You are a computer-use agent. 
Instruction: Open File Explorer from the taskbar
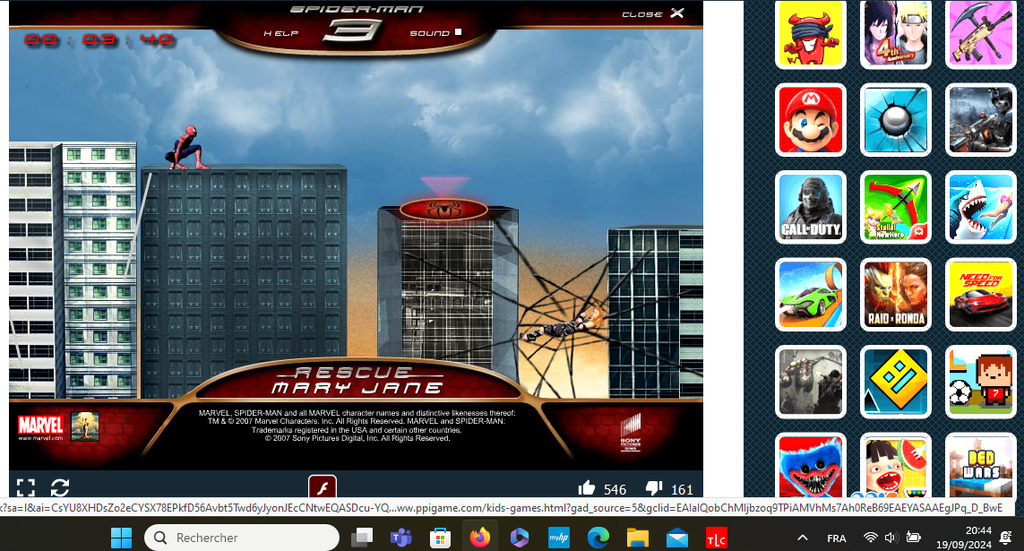coord(637,537)
